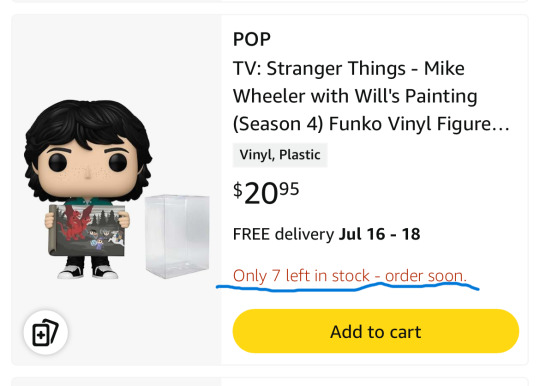Viewport: 540px width, 386px height.
Task: Click the Season 4 text in the title
Action: [x=278, y=124]
